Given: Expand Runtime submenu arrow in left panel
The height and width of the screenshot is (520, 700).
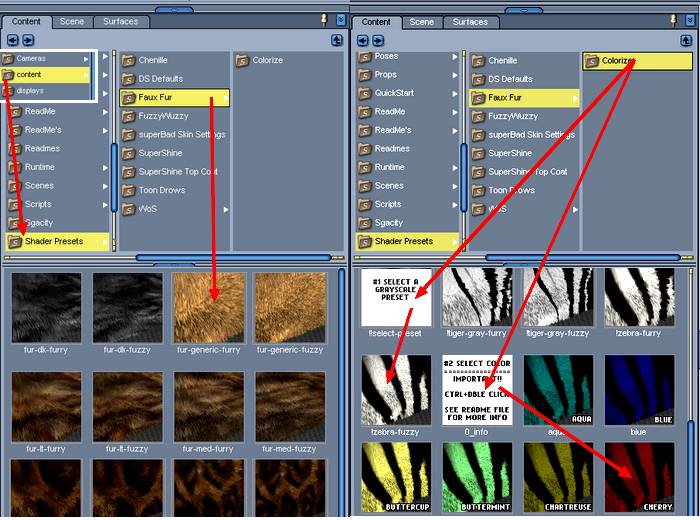Looking at the screenshot, I should click(x=105, y=167).
